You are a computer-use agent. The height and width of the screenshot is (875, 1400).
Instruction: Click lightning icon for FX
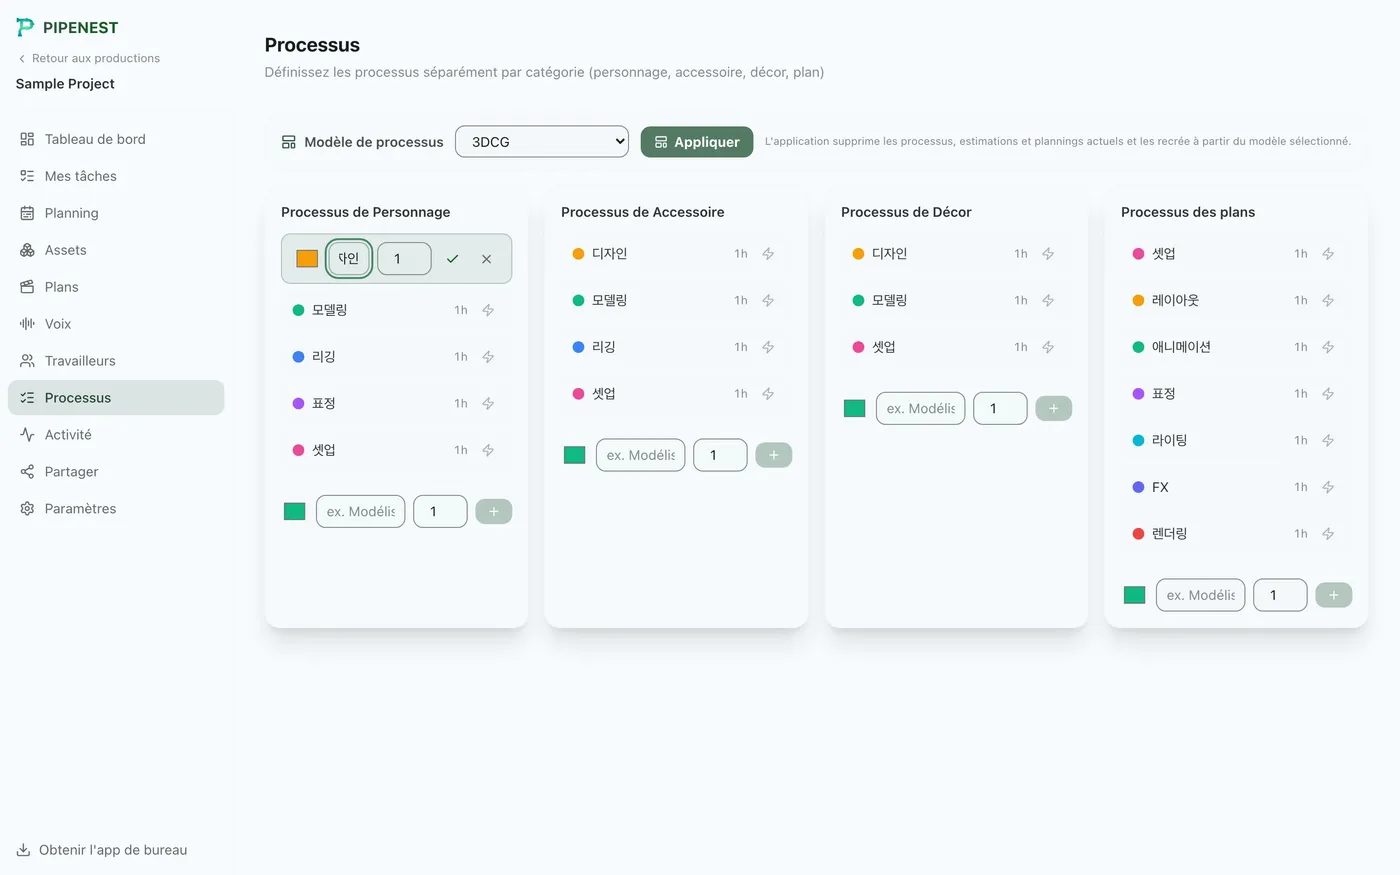click(1328, 487)
